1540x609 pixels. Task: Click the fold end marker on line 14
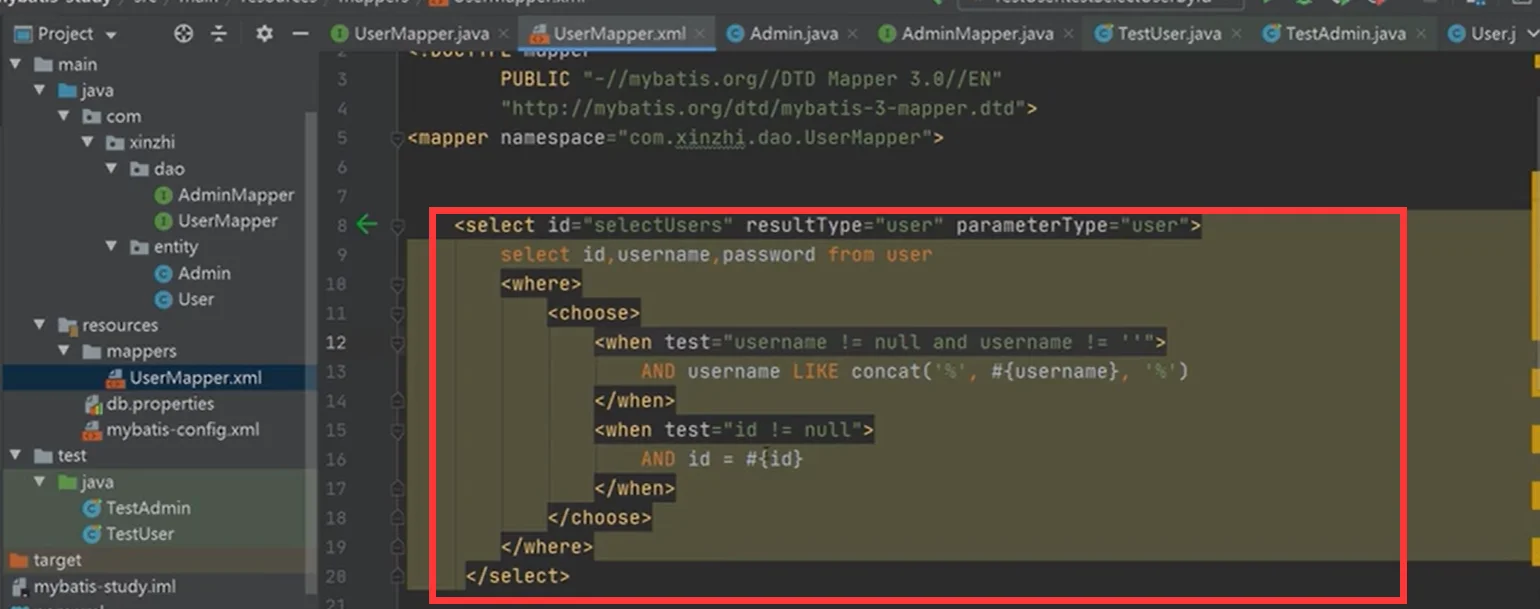[x=398, y=401]
